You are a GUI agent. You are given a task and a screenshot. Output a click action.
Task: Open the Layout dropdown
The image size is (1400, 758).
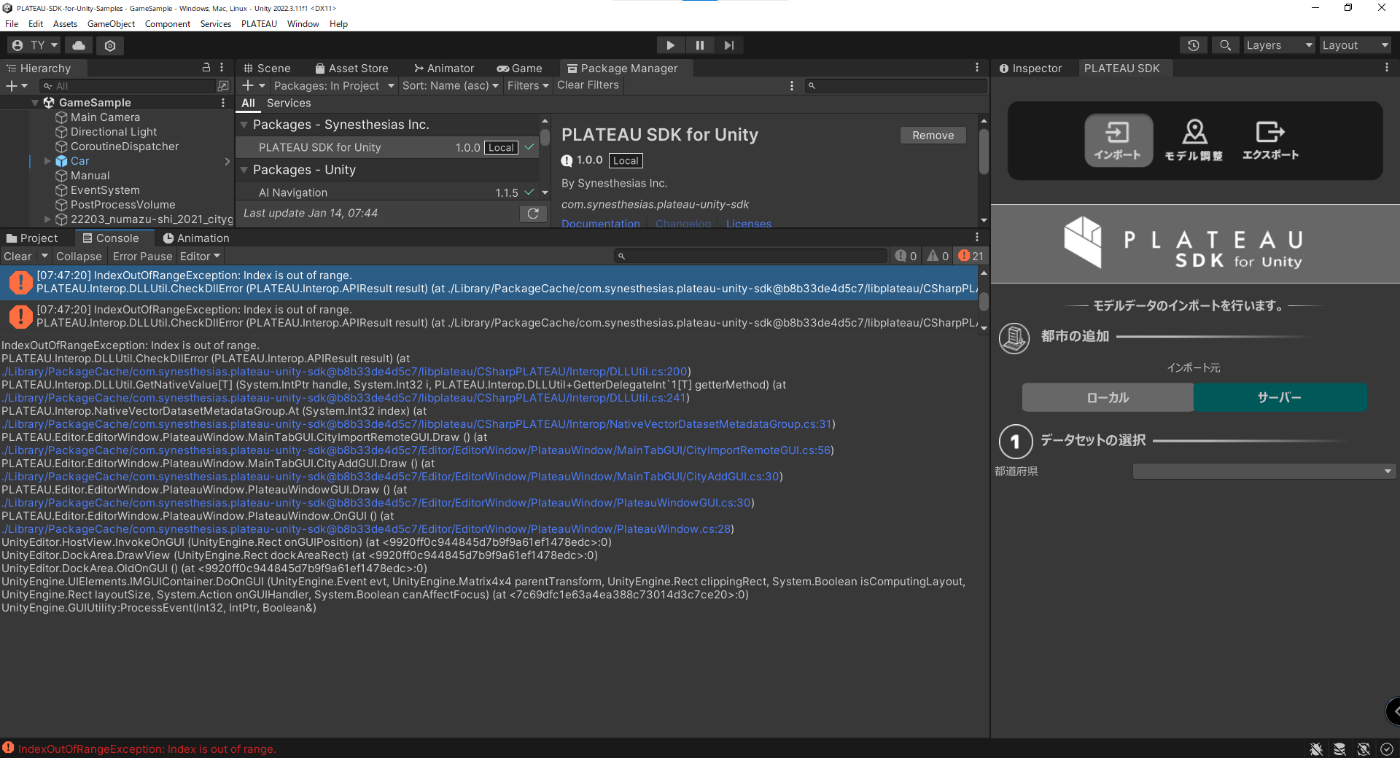(1355, 45)
